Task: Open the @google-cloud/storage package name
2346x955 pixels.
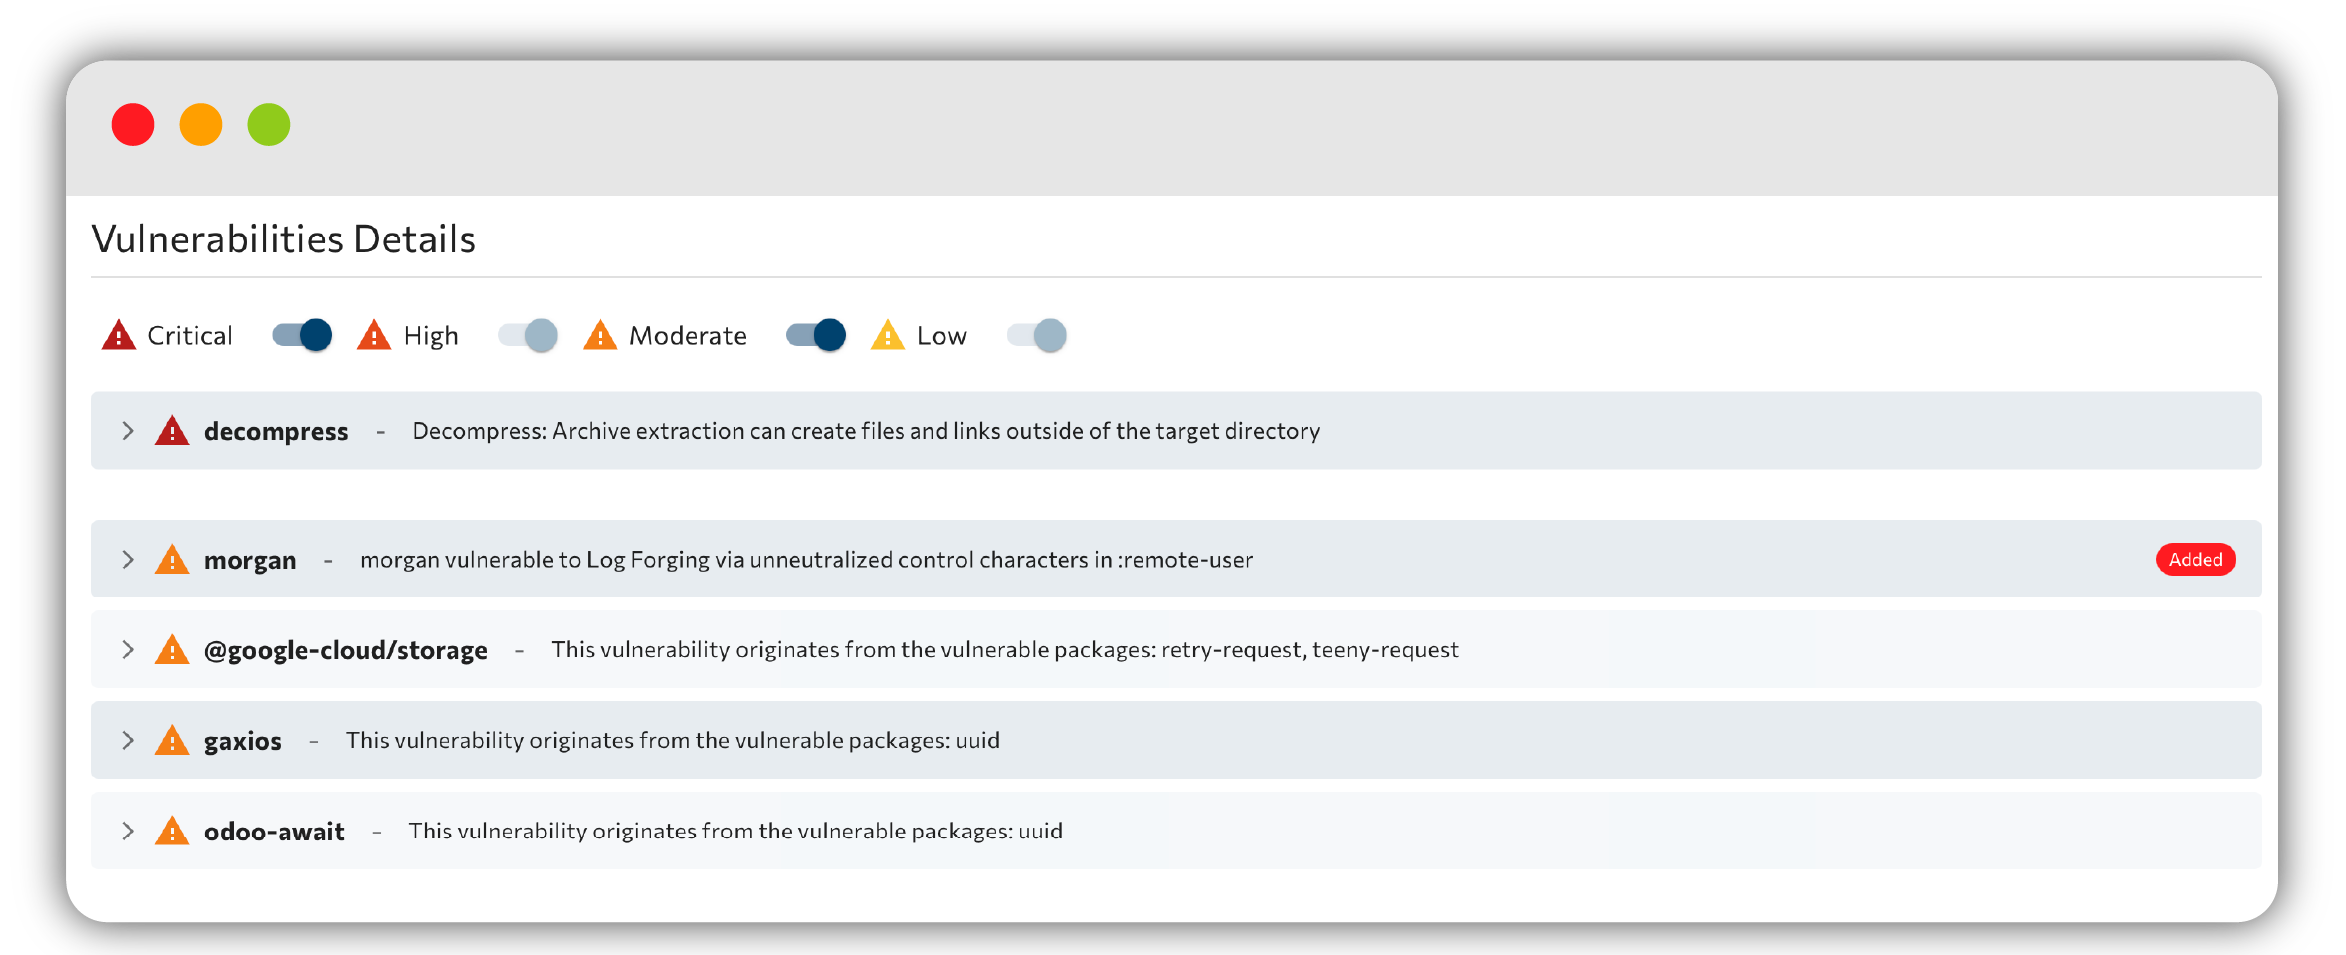Action: pyautogui.click(x=346, y=650)
